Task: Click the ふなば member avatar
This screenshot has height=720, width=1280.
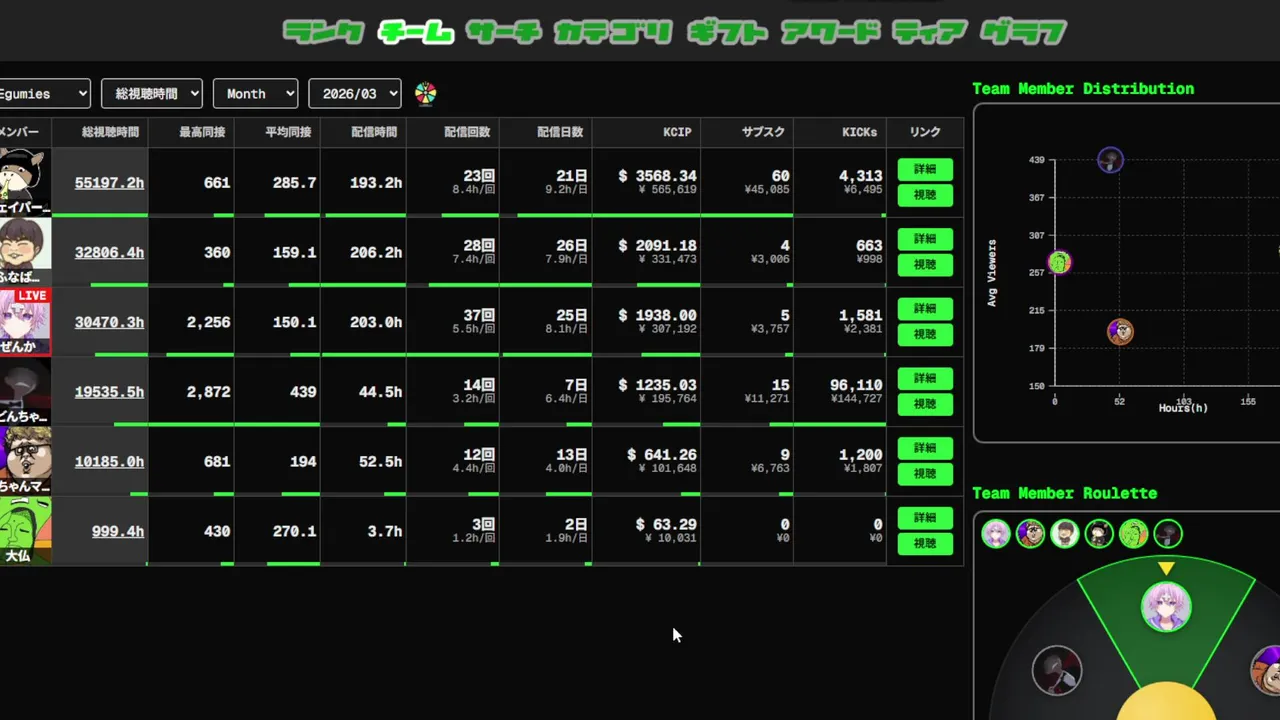Action: pyautogui.click(x=24, y=252)
